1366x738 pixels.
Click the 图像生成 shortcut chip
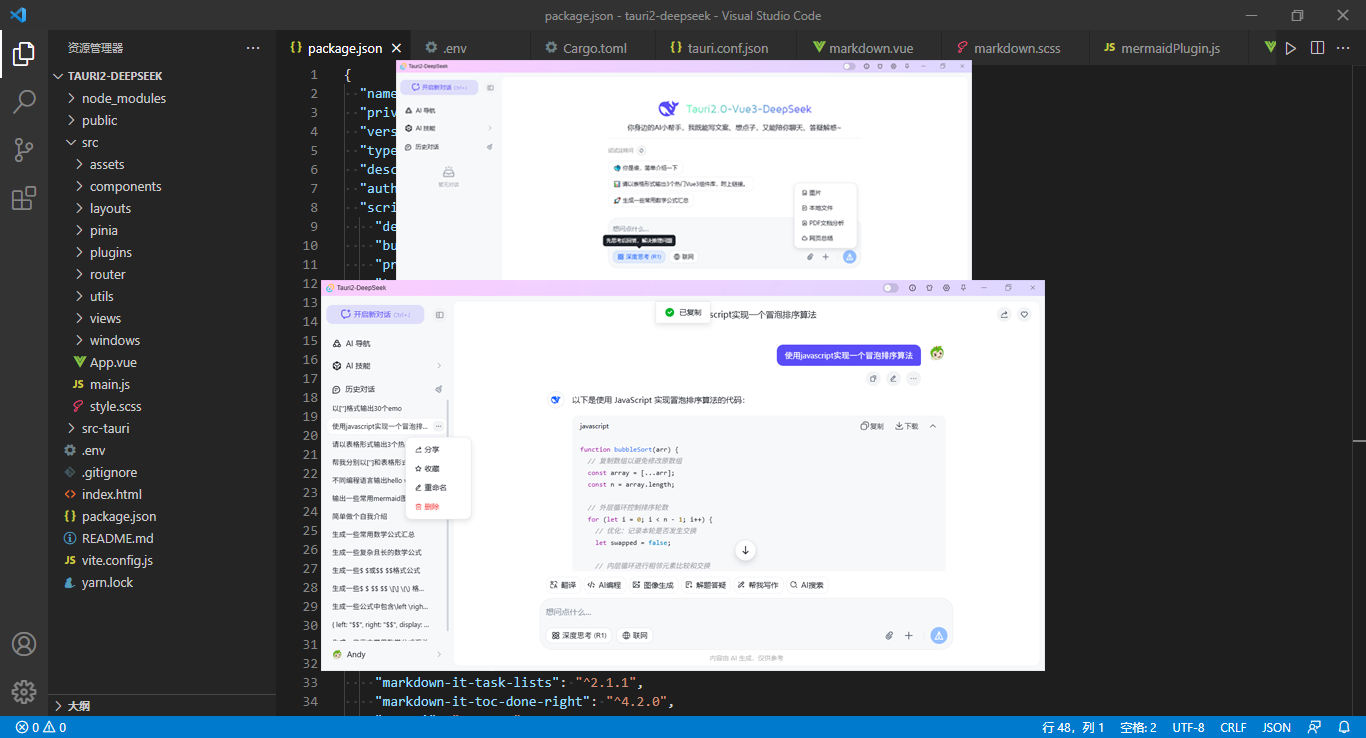(652, 585)
